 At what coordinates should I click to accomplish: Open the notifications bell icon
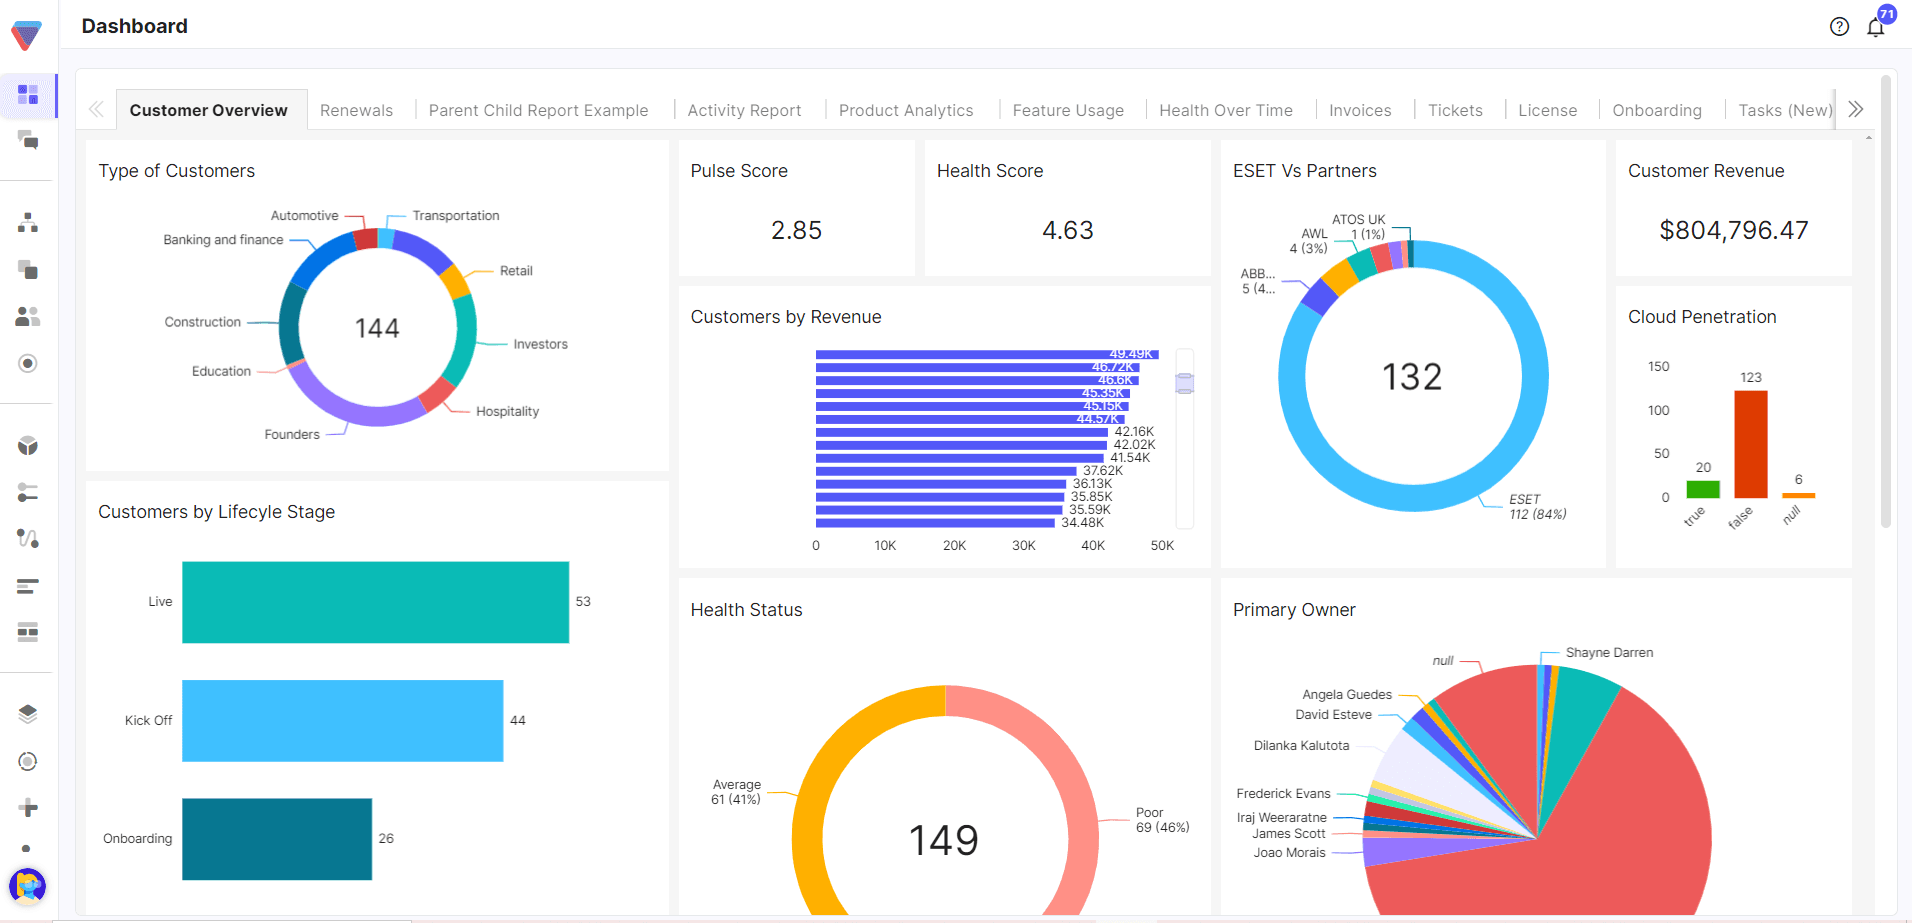click(1875, 27)
